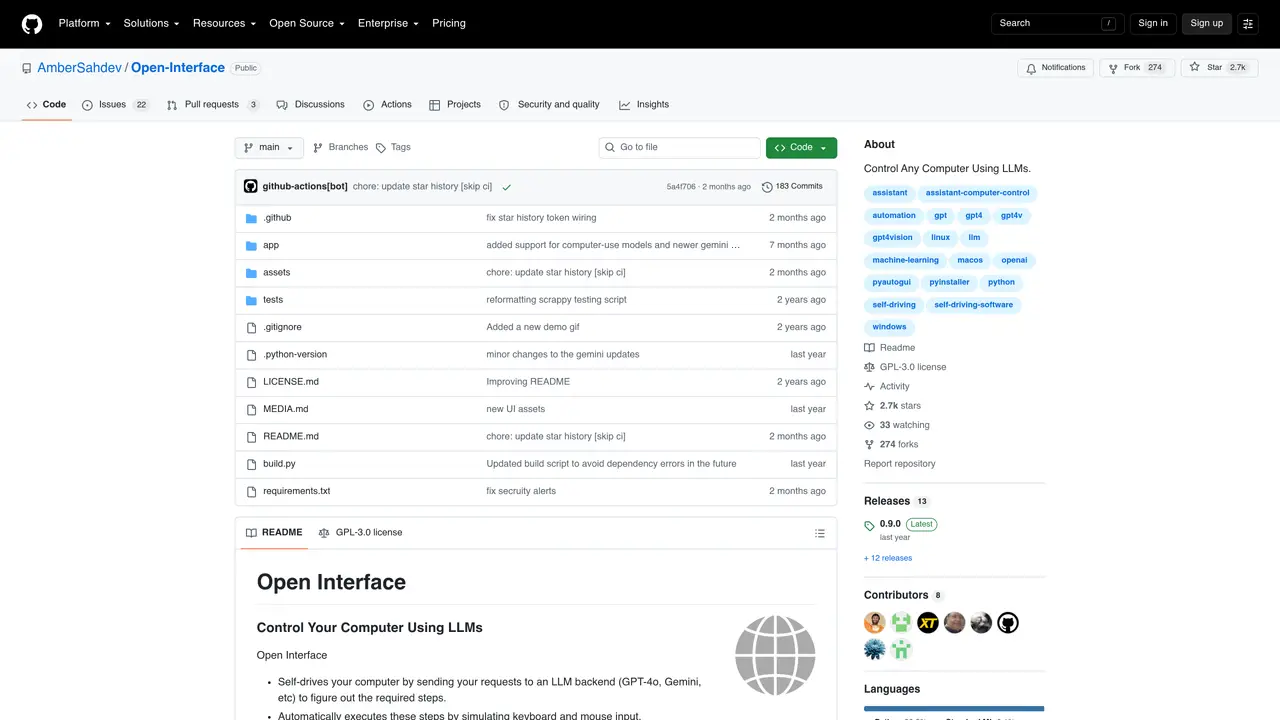
Task: Click the release tag icon next to 0.9.0
Action: click(x=869, y=525)
